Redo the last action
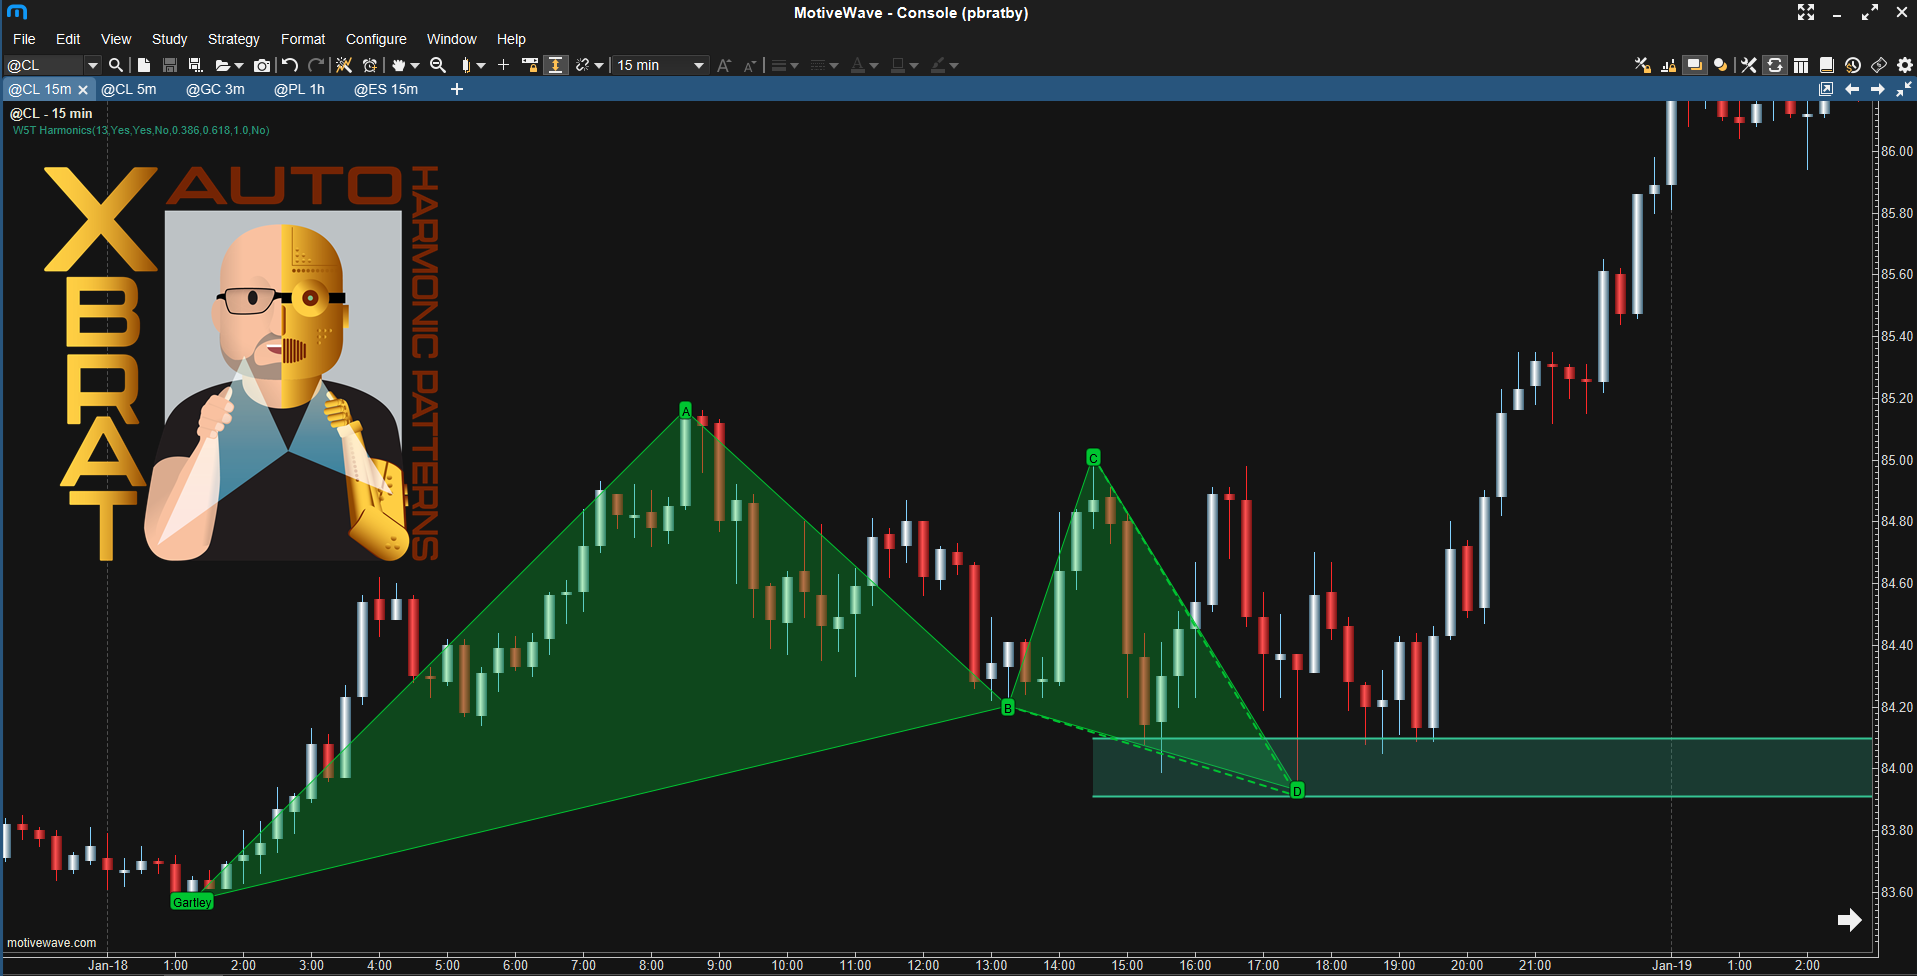The image size is (1917, 976). point(316,65)
